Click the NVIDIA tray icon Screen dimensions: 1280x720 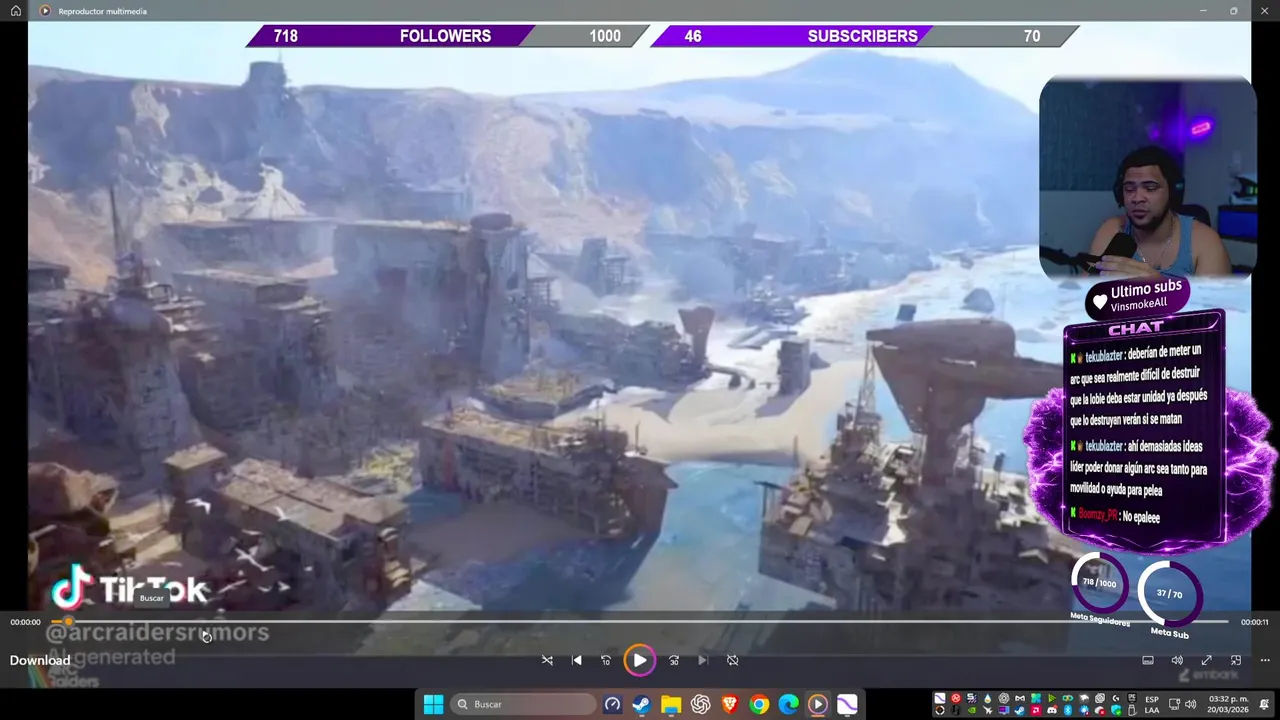(972, 710)
